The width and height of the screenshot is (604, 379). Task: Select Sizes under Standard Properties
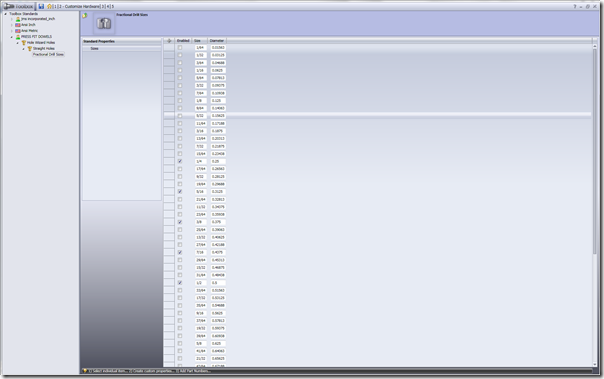point(94,49)
